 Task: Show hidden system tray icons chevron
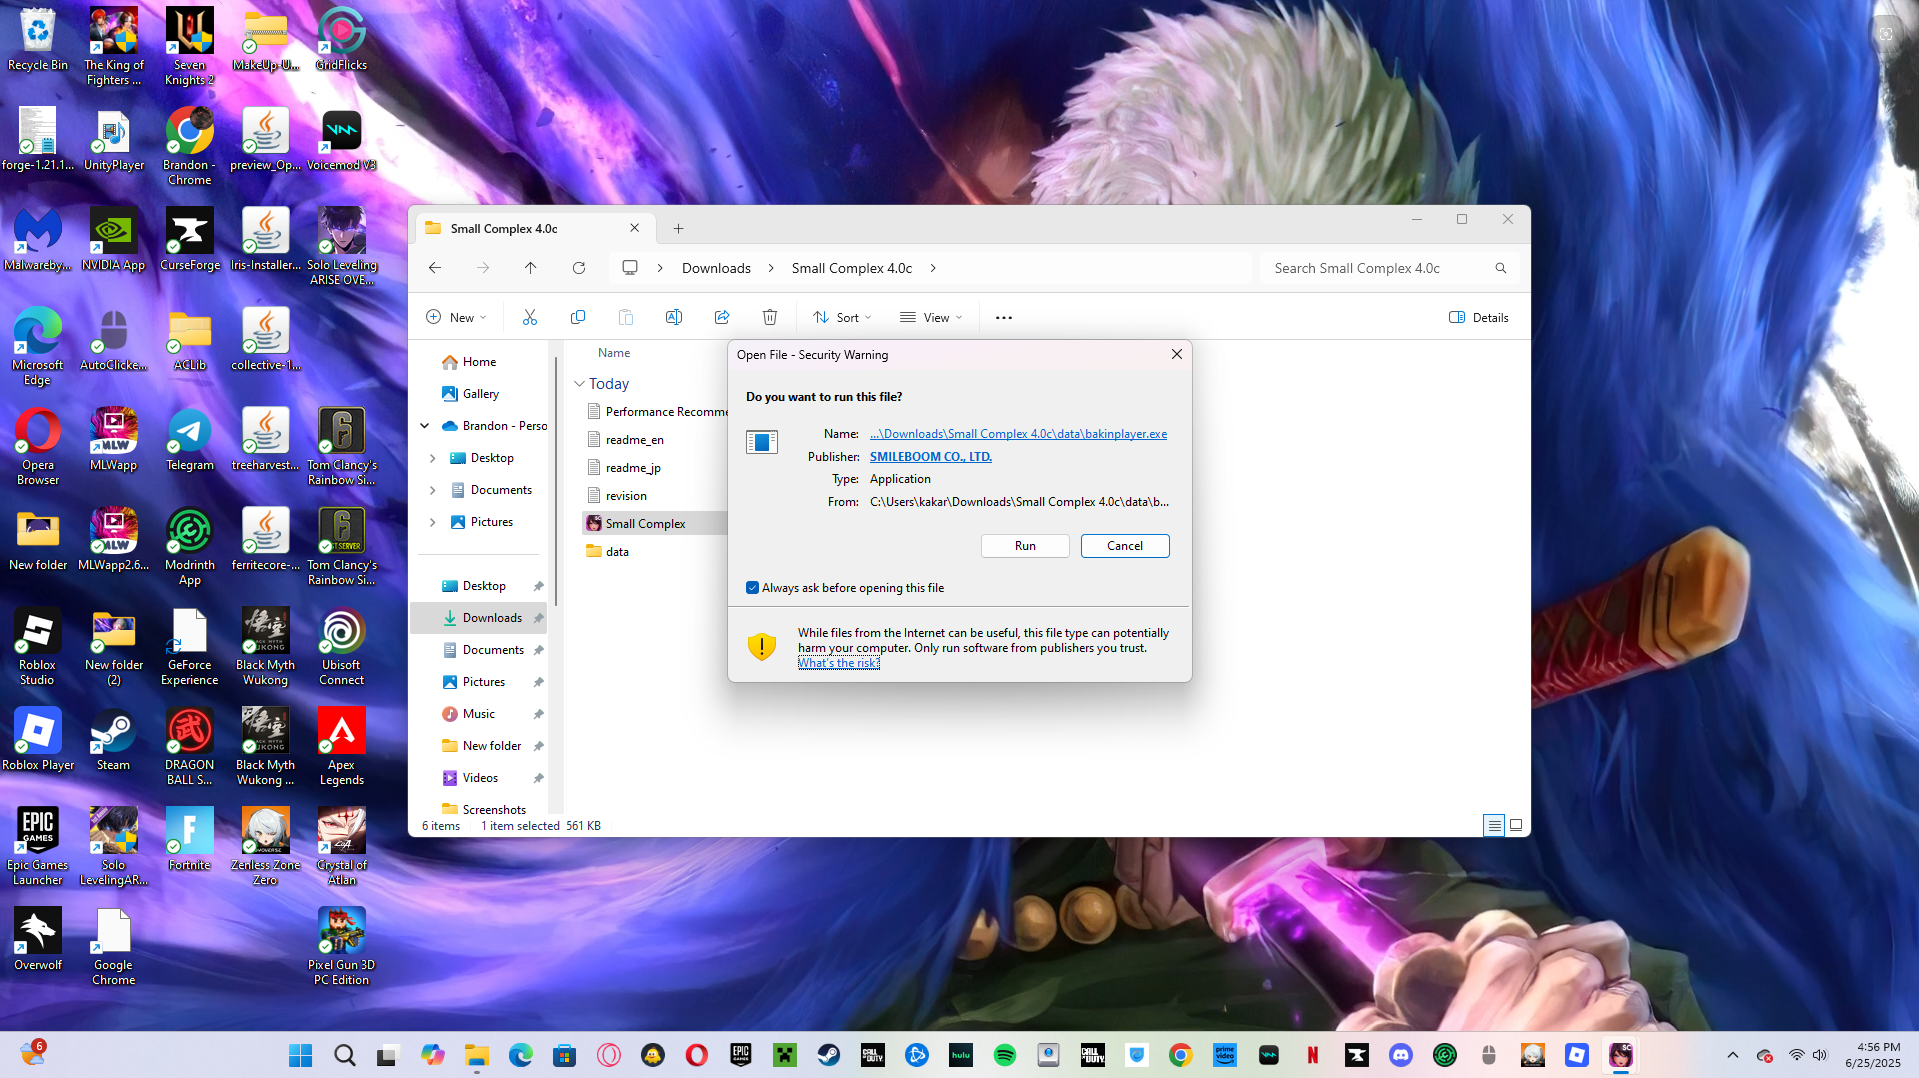coord(1733,1055)
